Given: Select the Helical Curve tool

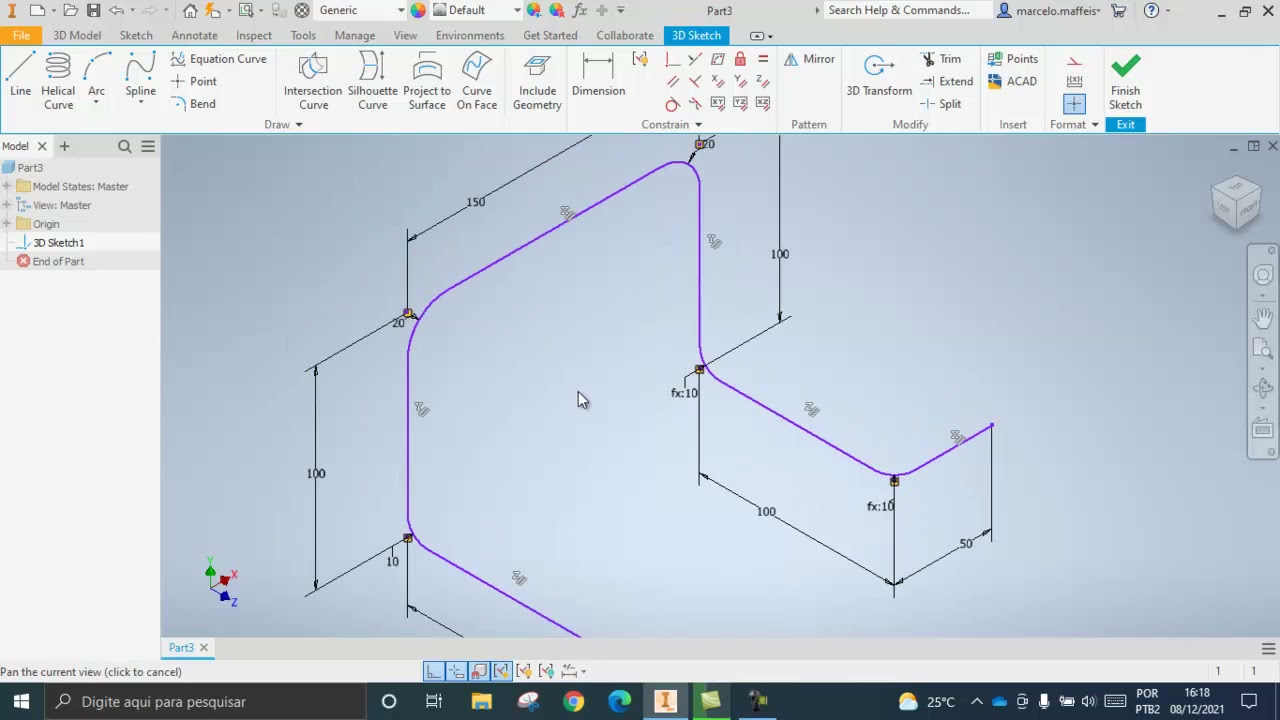Looking at the screenshot, I should pos(58,80).
